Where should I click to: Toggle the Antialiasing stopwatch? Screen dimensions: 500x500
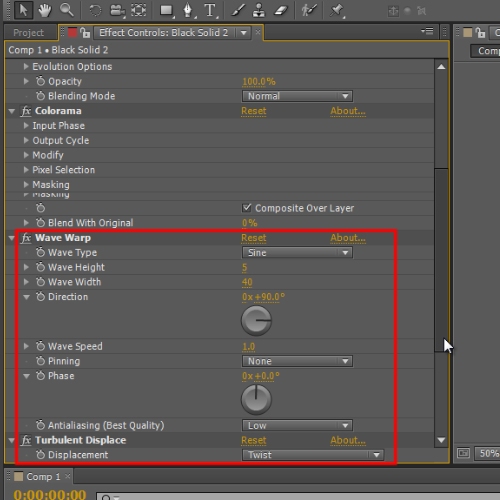tap(40, 425)
